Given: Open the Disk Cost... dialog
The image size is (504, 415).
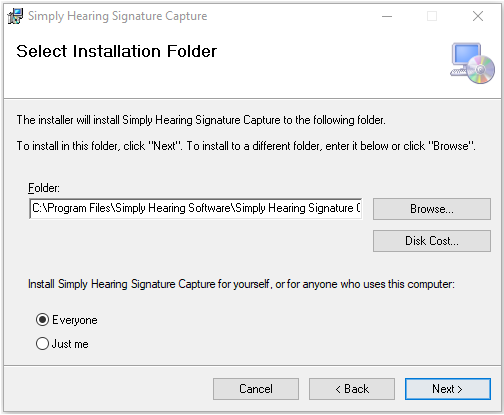Looking at the screenshot, I should click(x=432, y=241).
